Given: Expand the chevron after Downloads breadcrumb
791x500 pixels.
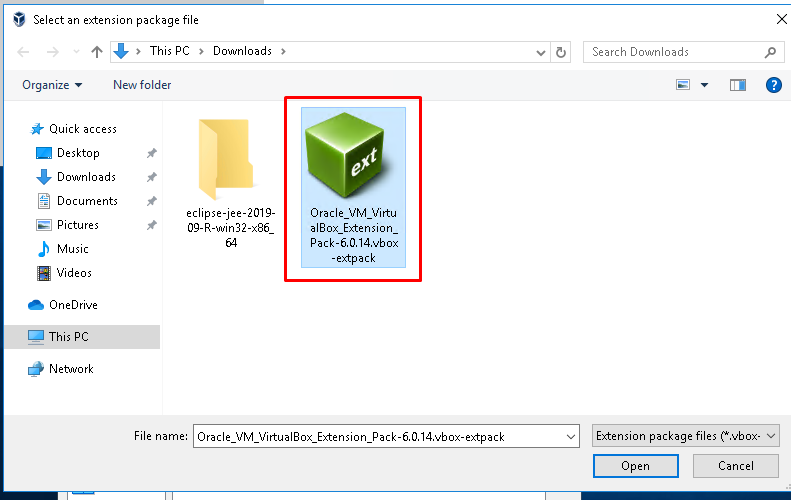Looking at the screenshot, I should point(283,51).
